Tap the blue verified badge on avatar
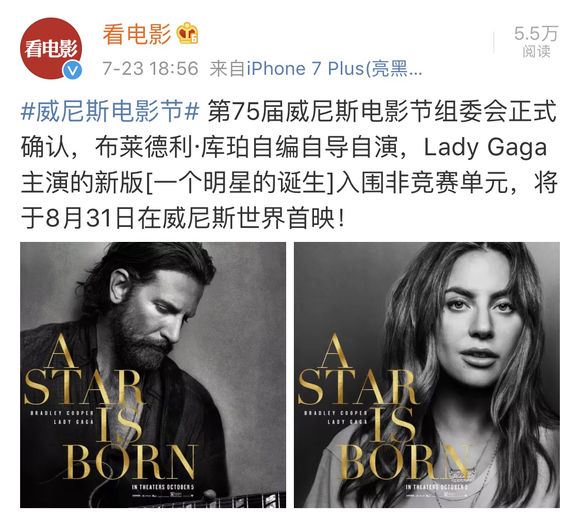 tap(72, 70)
